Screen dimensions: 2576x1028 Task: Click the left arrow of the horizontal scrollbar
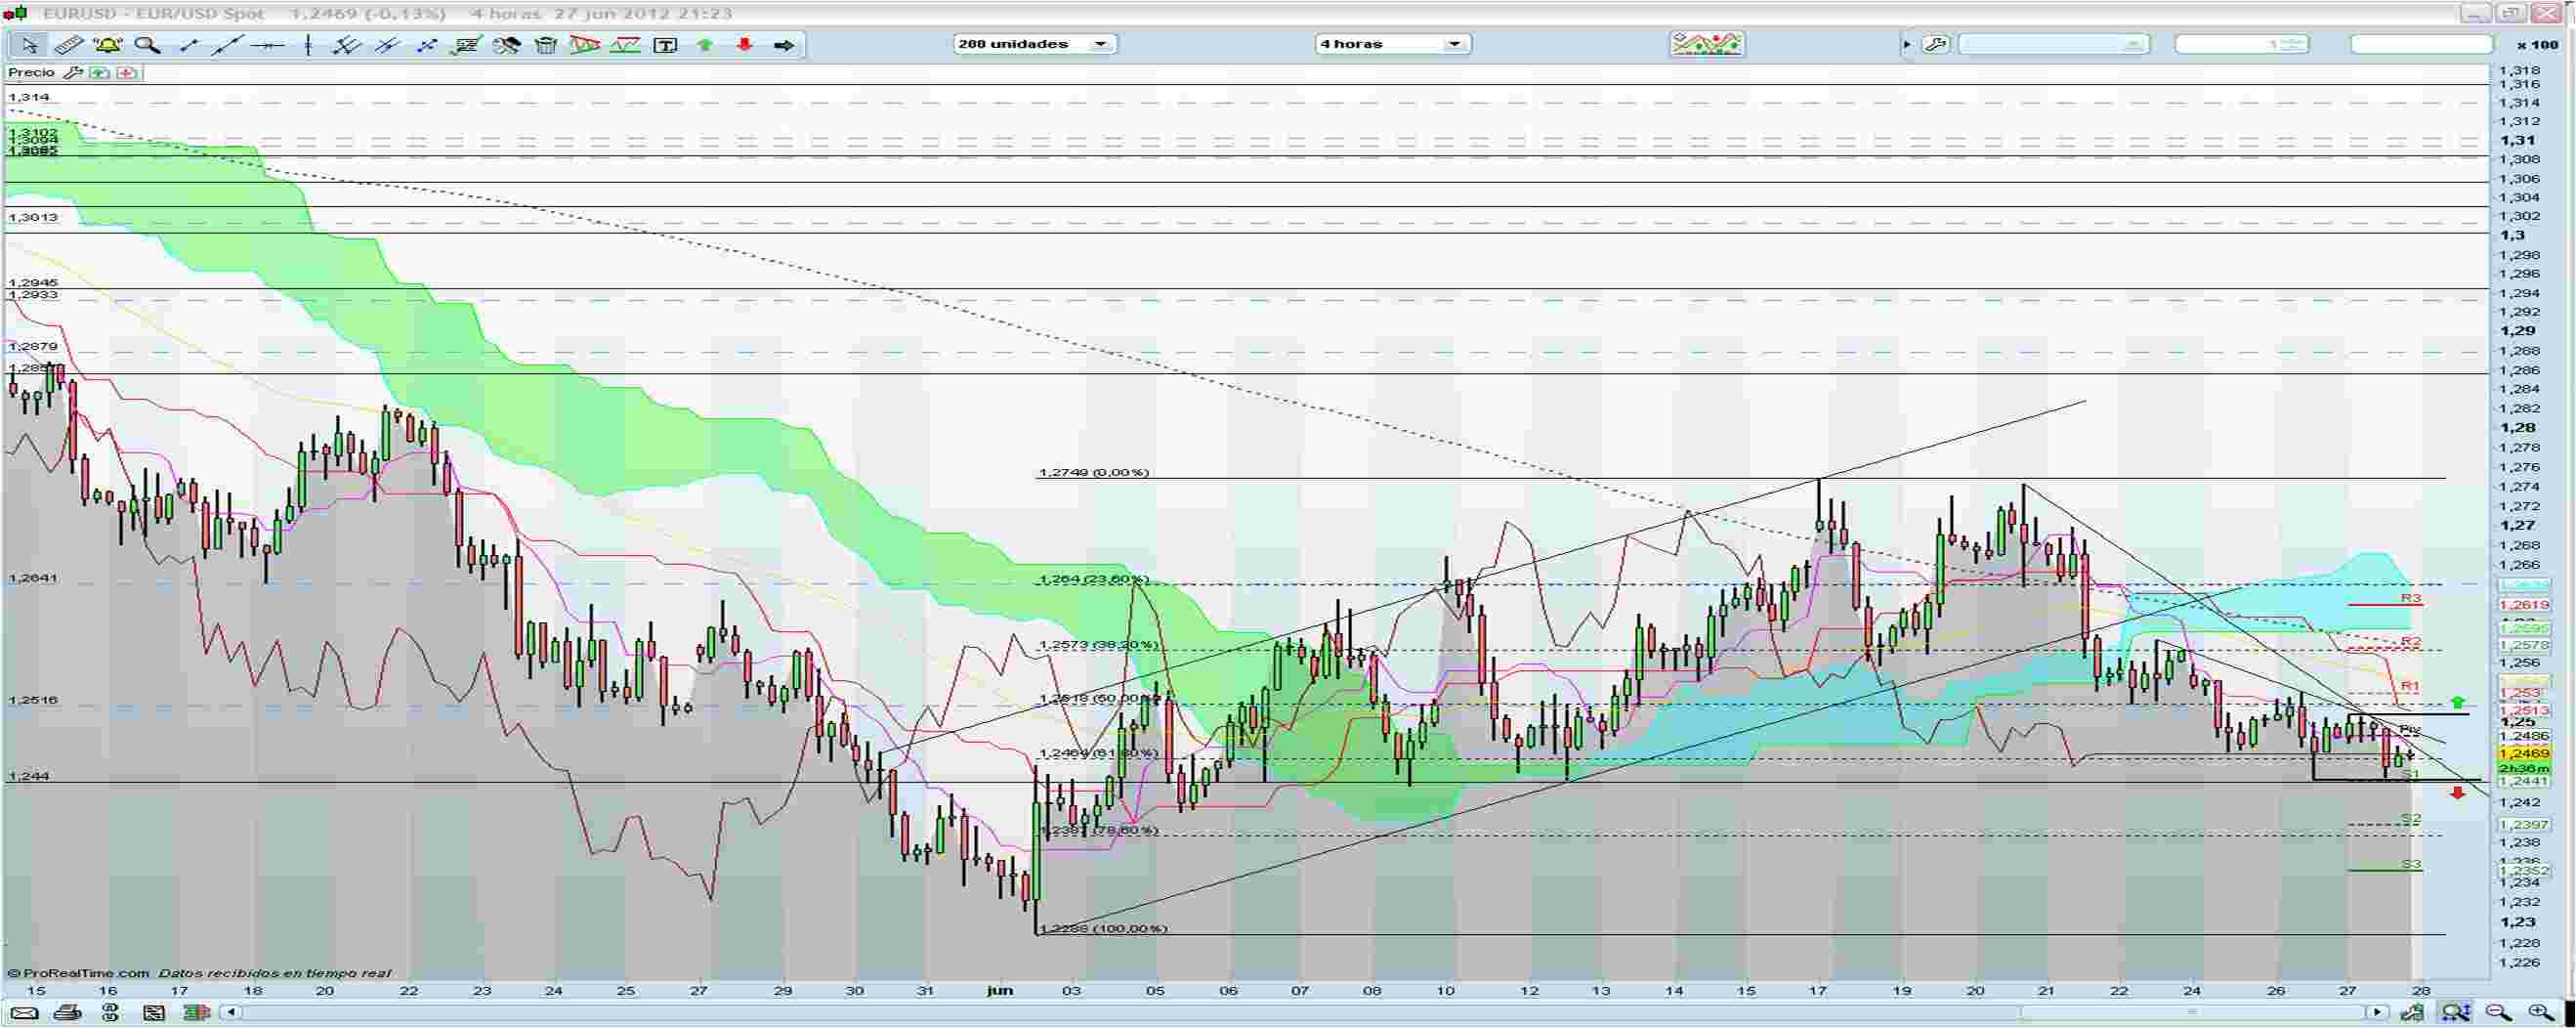(x=232, y=1013)
